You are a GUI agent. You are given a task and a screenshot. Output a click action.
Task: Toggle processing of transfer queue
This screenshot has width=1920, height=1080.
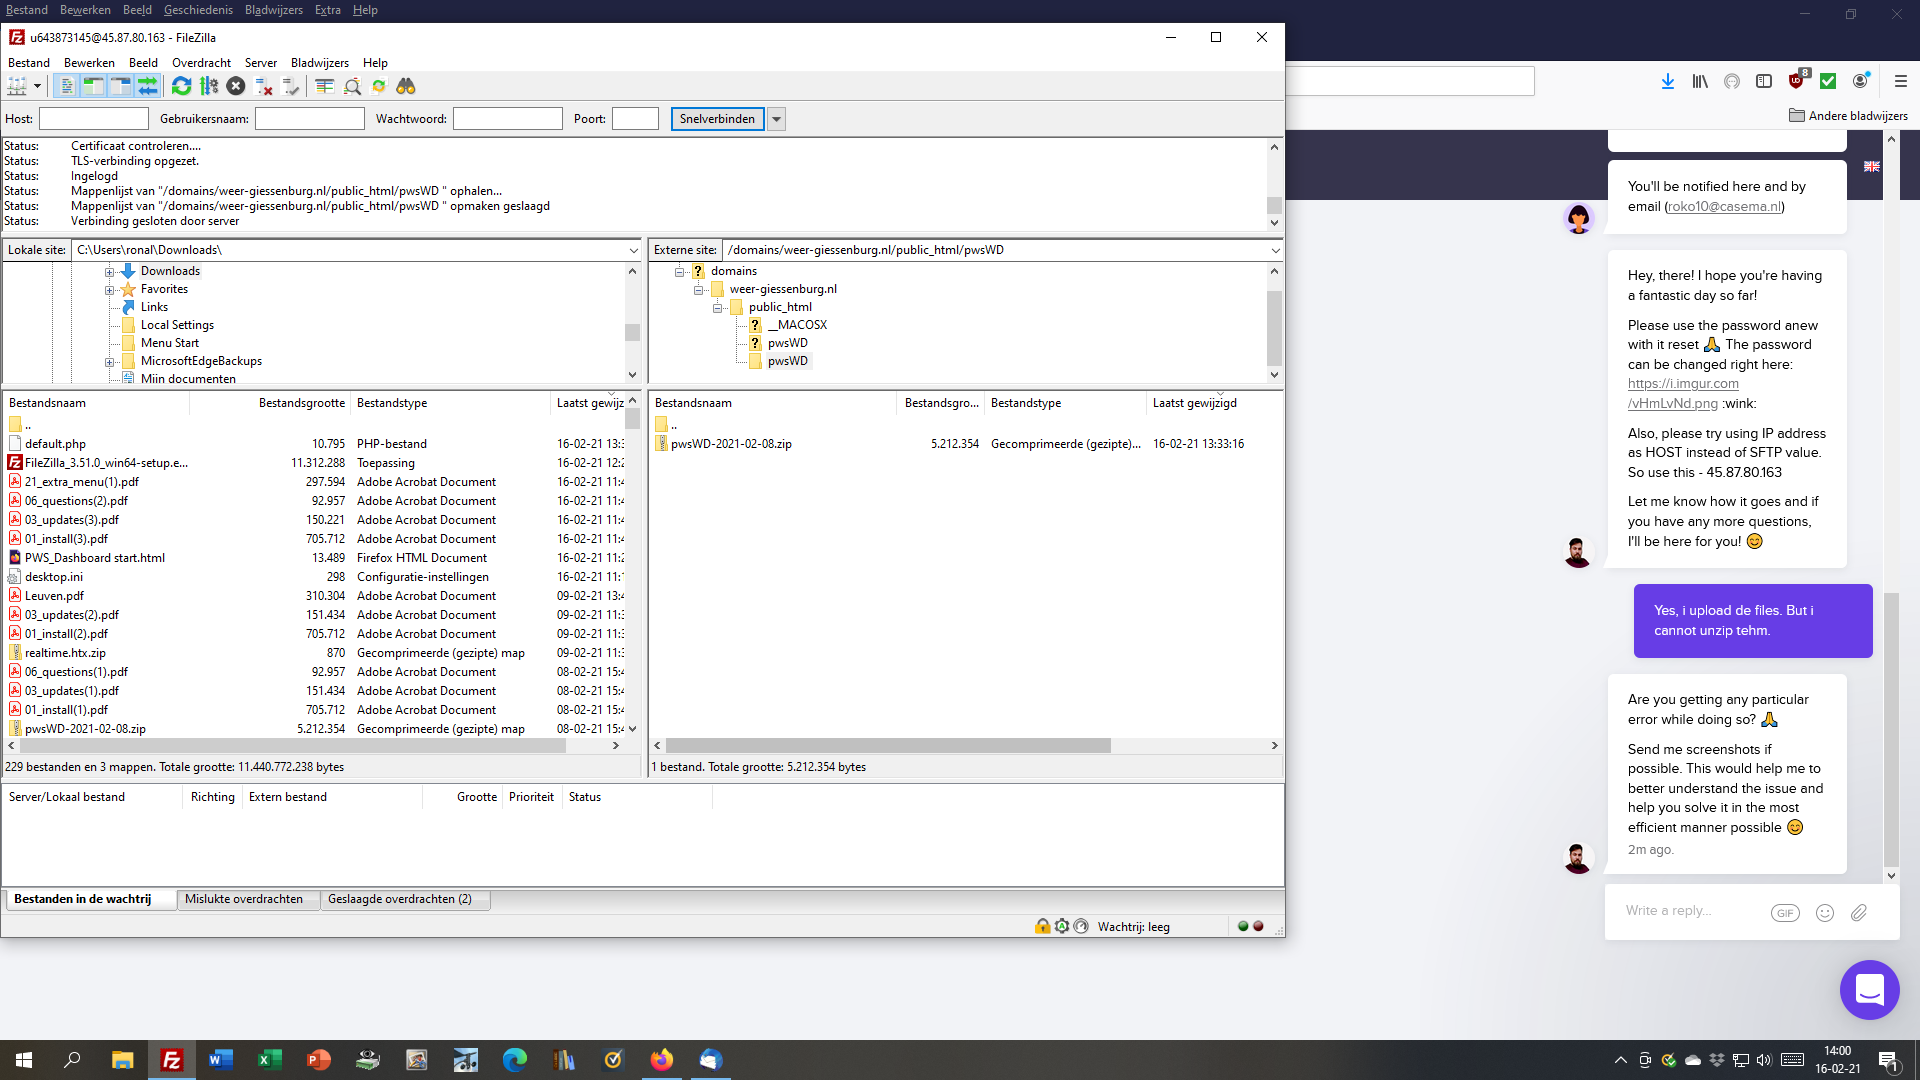(x=208, y=87)
